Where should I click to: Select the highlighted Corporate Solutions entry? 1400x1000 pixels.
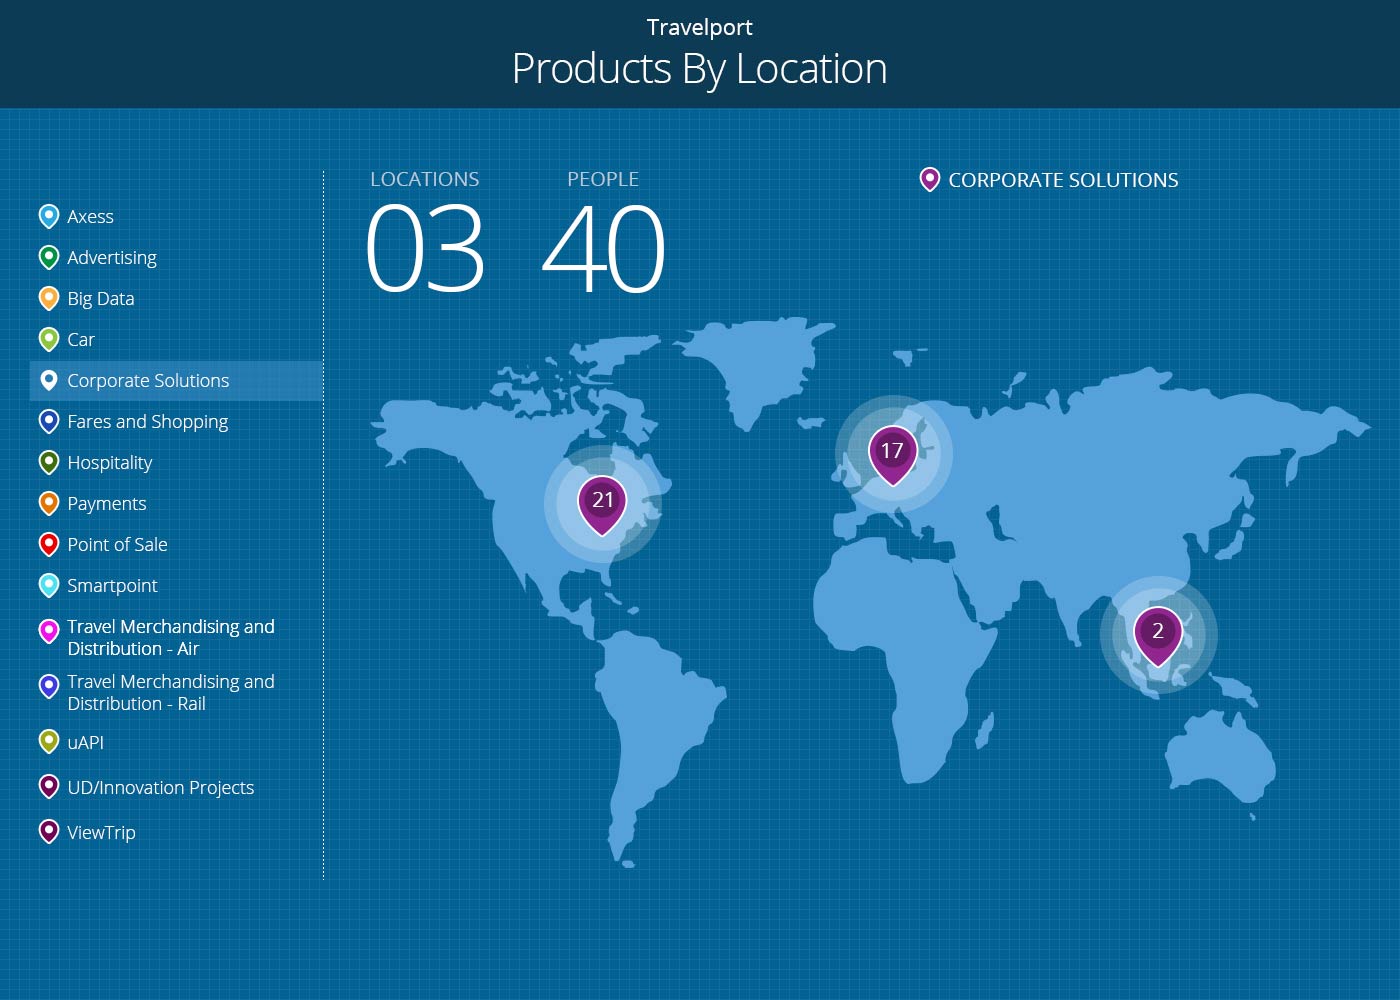point(176,381)
